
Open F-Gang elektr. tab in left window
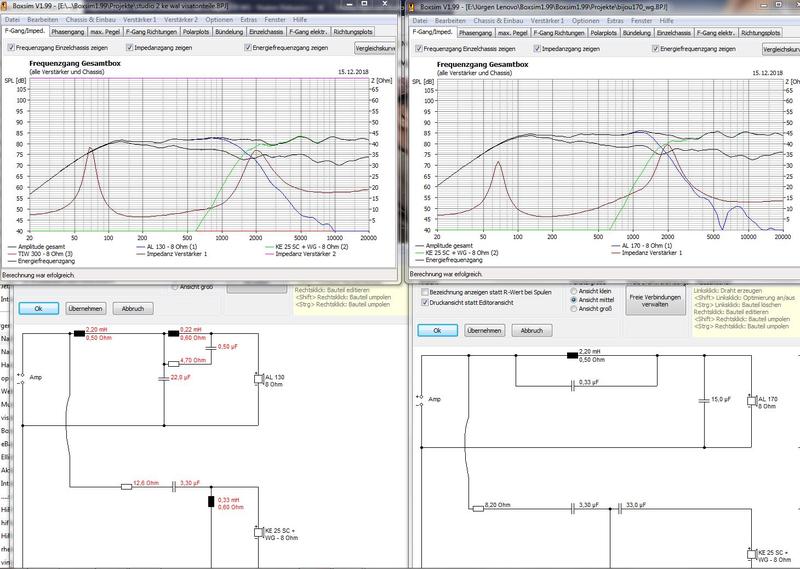308,32
